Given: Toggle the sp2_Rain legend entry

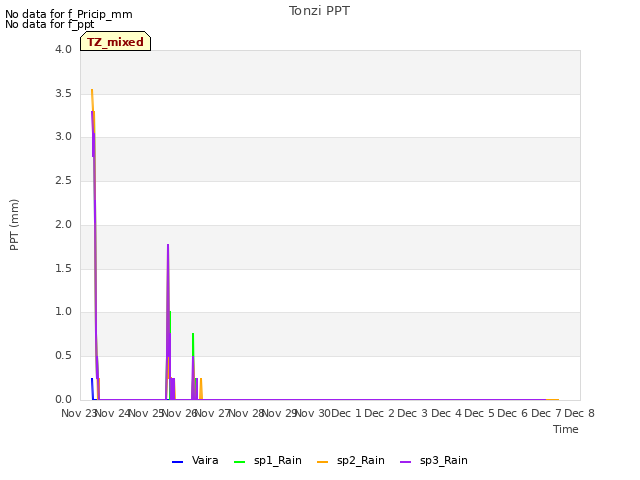Looking at the screenshot, I should point(351,461).
